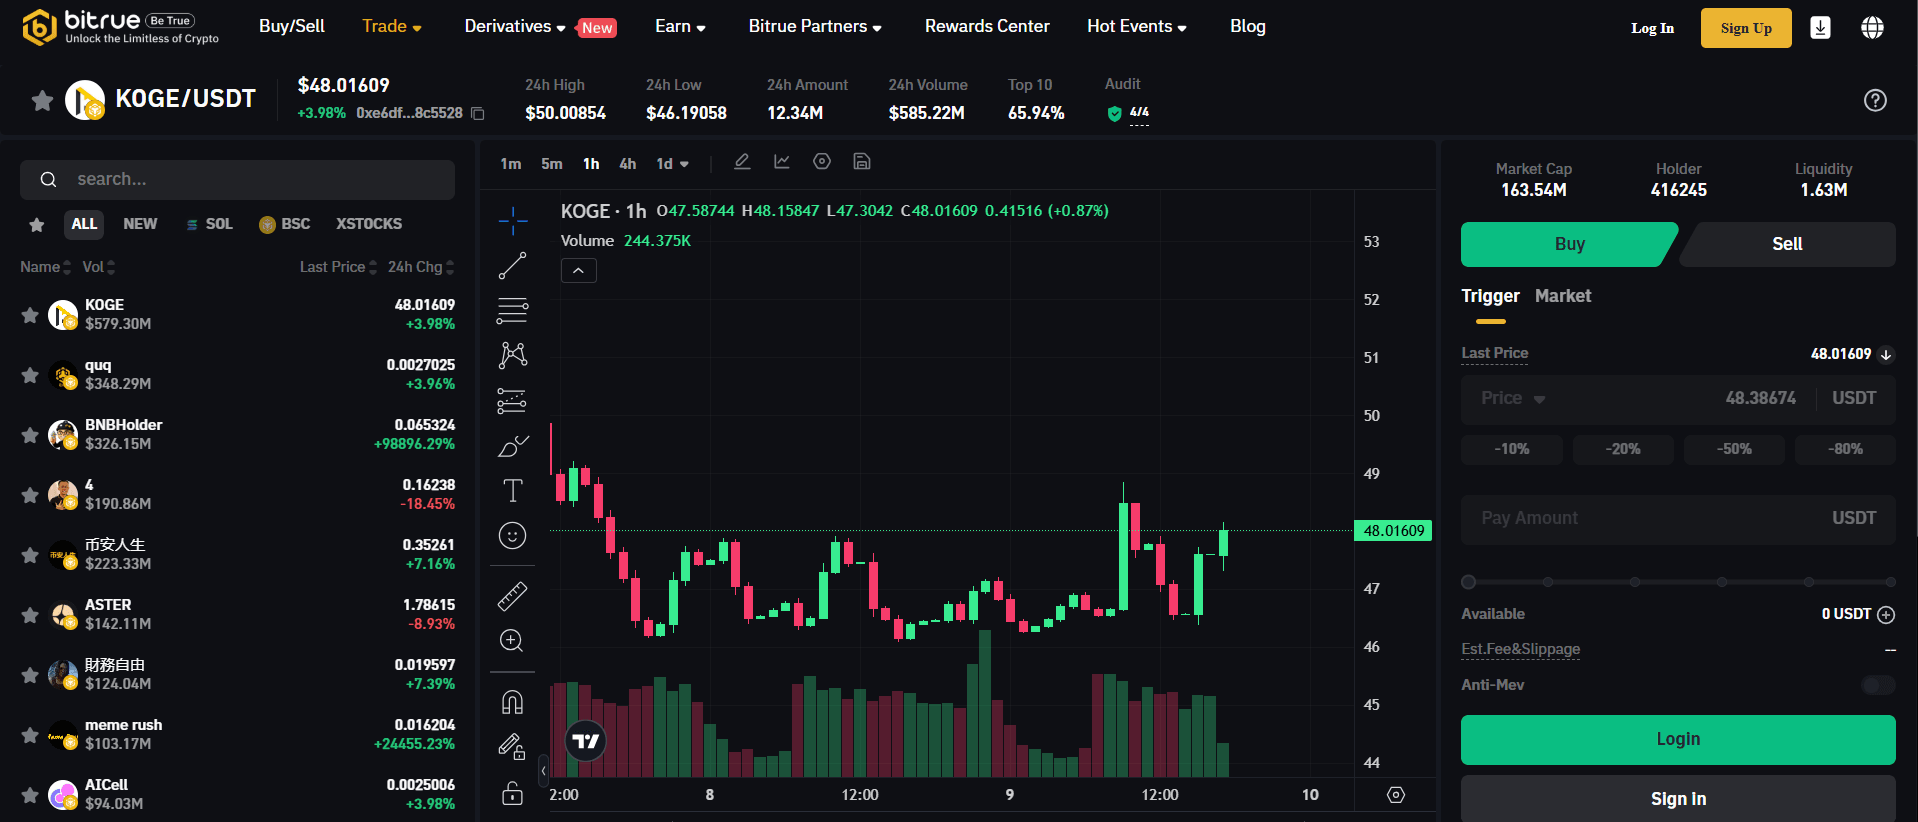This screenshot has width=1918, height=822.
Task: Select the Buy/Sell menu item
Action: [292, 26]
